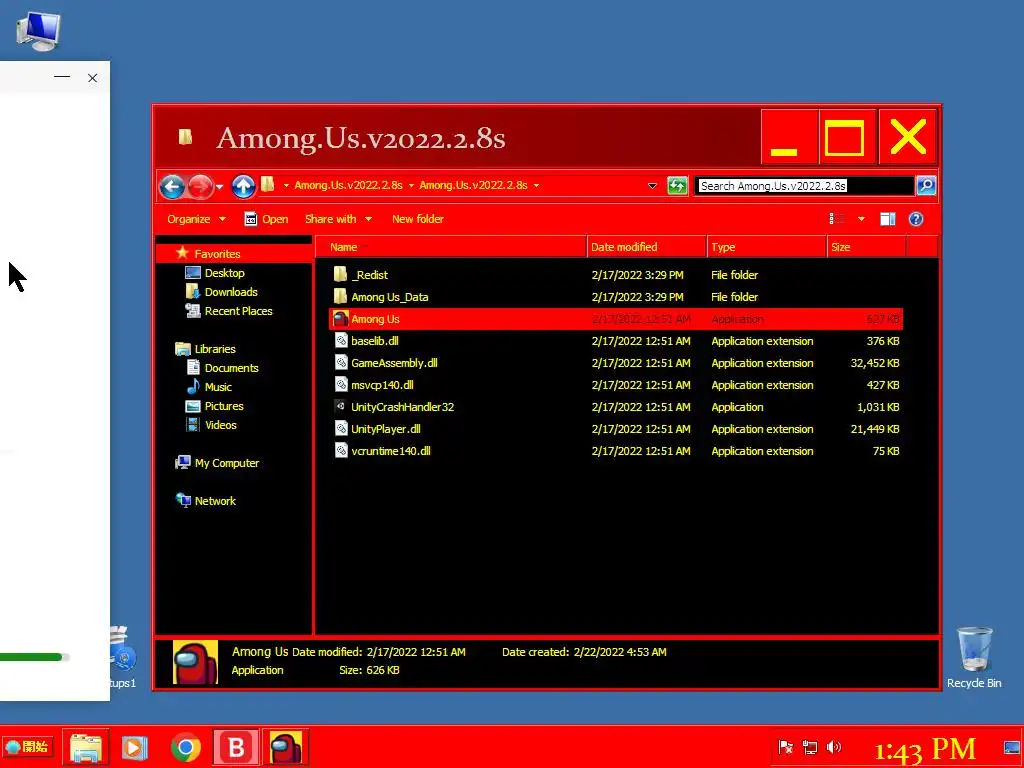
Task: Sort by the Size column header
Action: click(867, 247)
